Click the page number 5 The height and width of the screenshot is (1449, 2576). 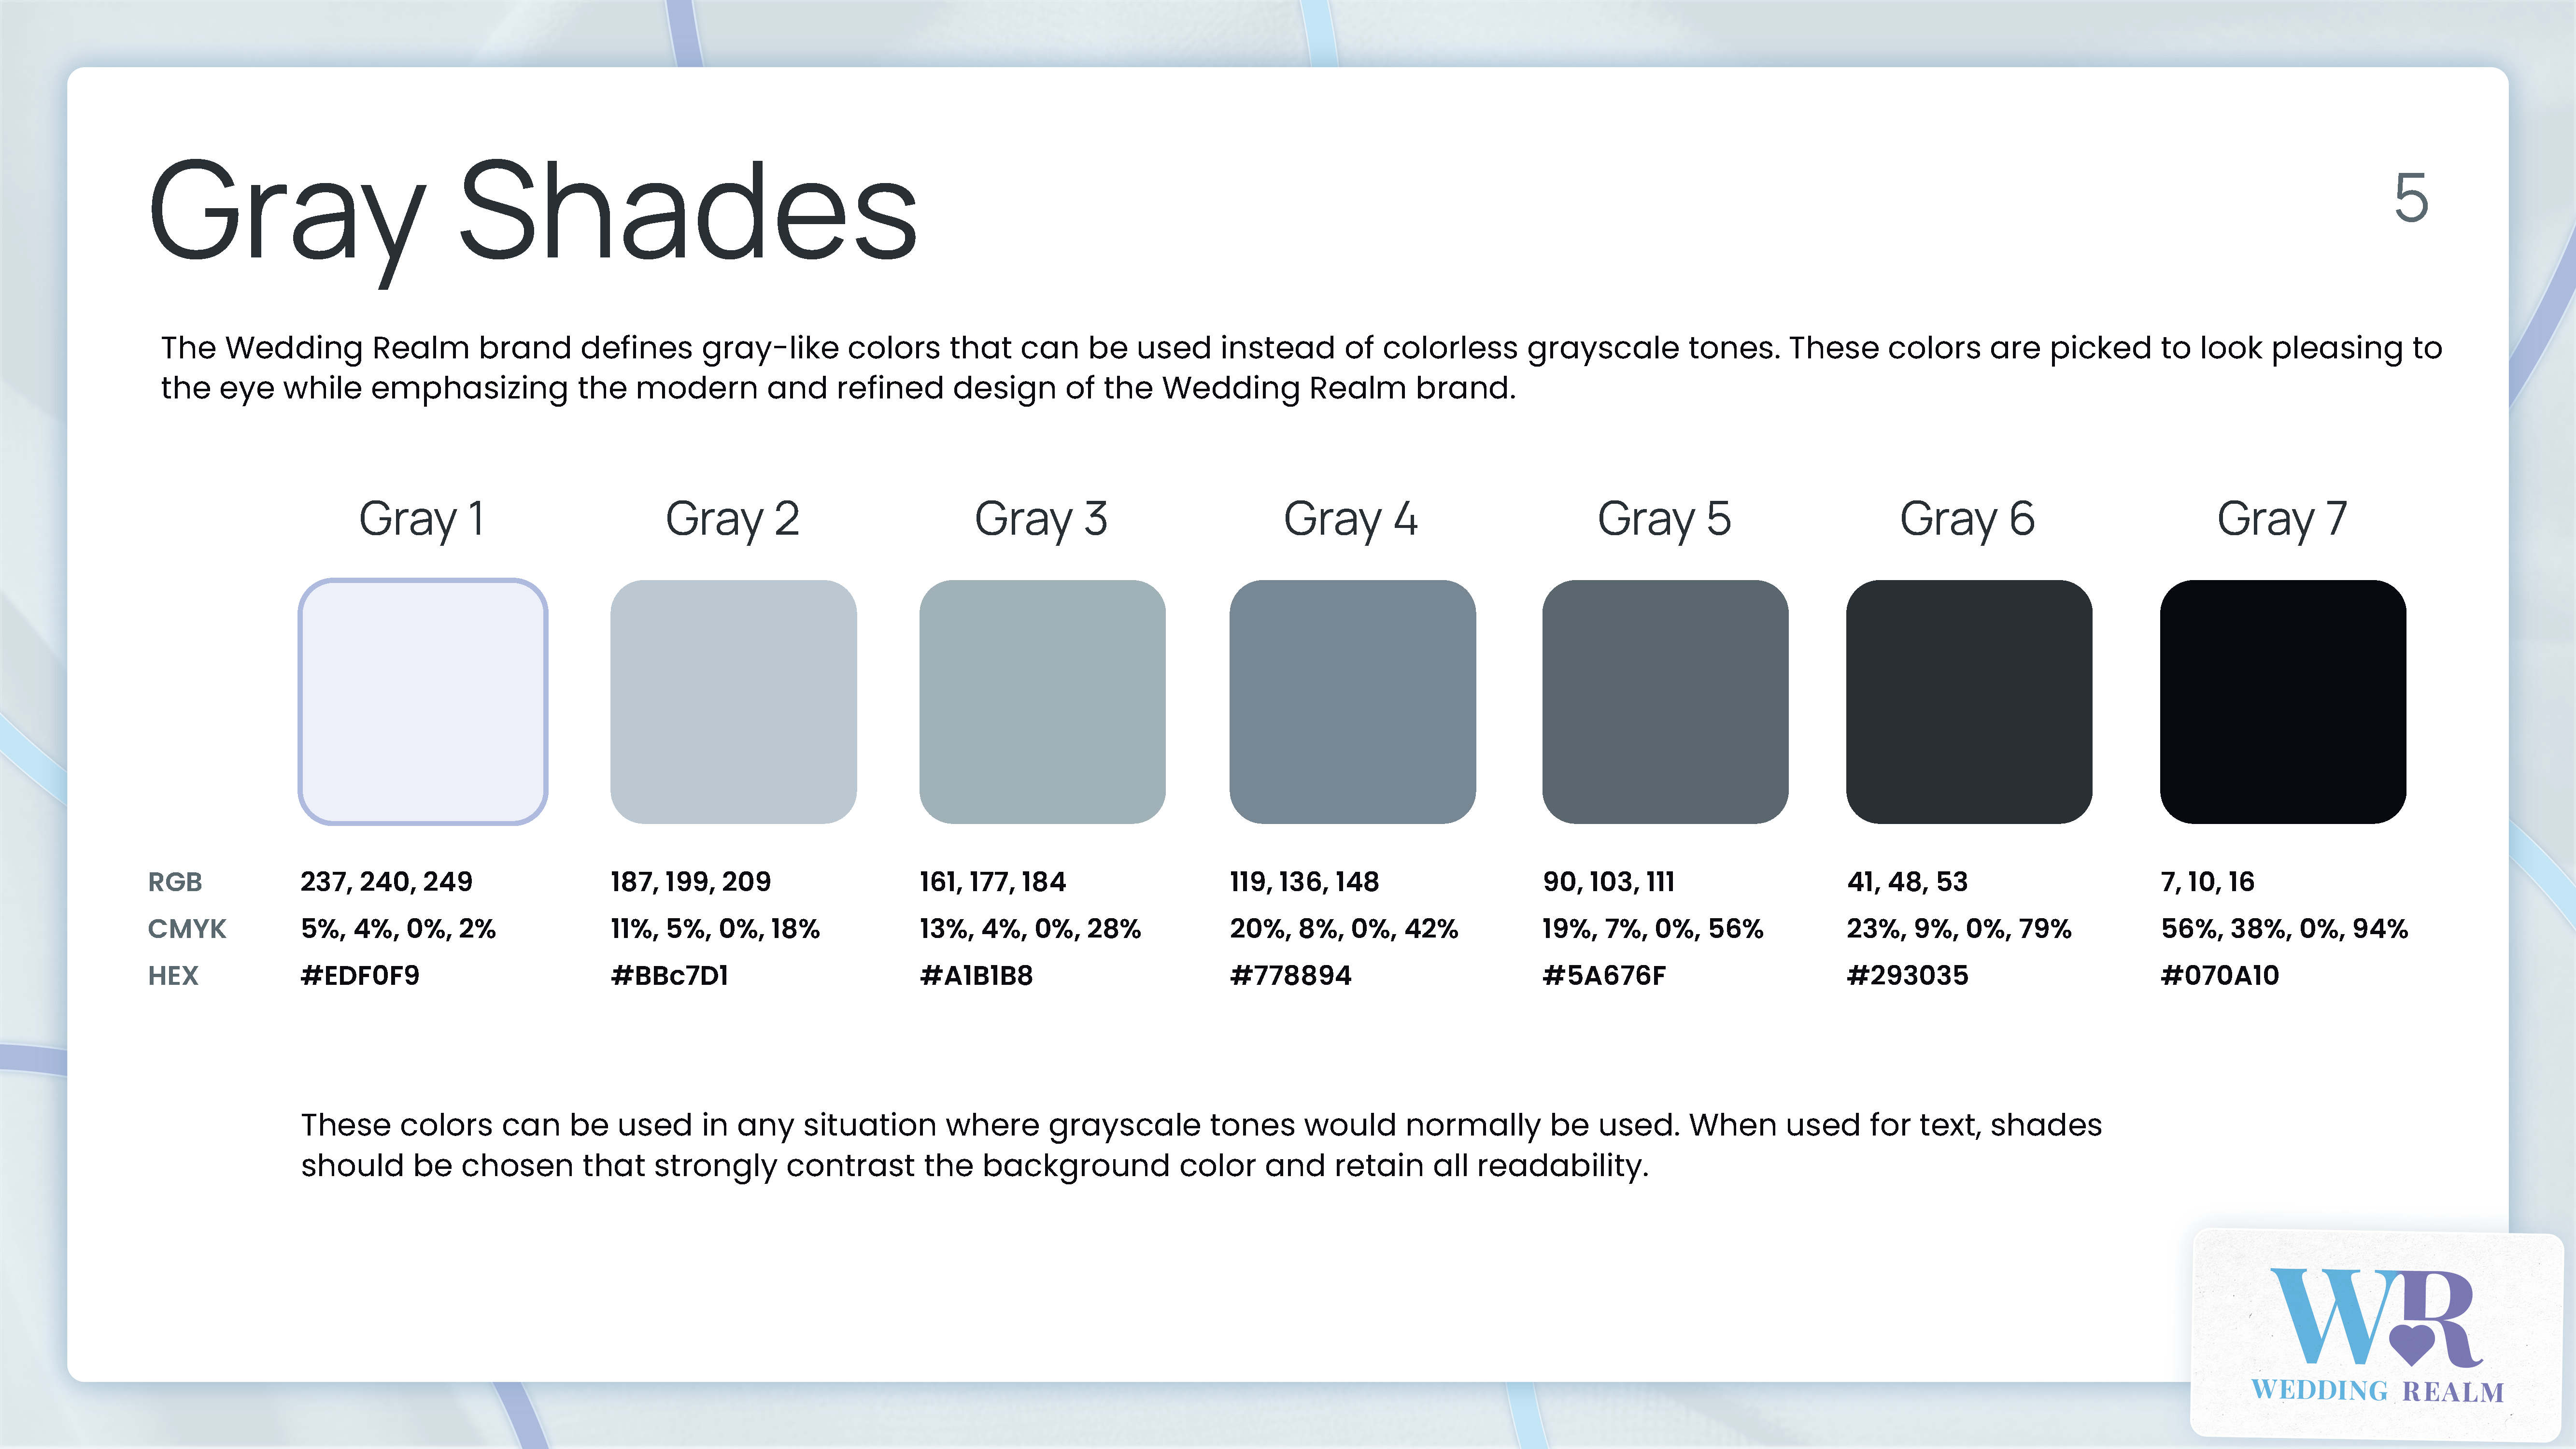pyautogui.click(x=2411, y=198)
